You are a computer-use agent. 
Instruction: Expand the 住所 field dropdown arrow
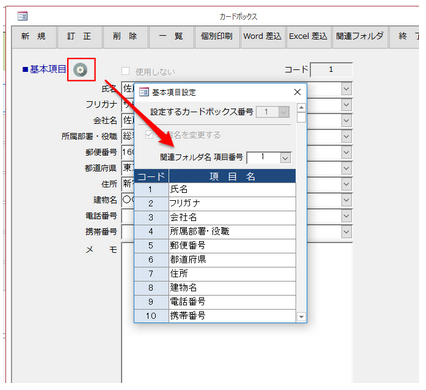tap(347, 184)
